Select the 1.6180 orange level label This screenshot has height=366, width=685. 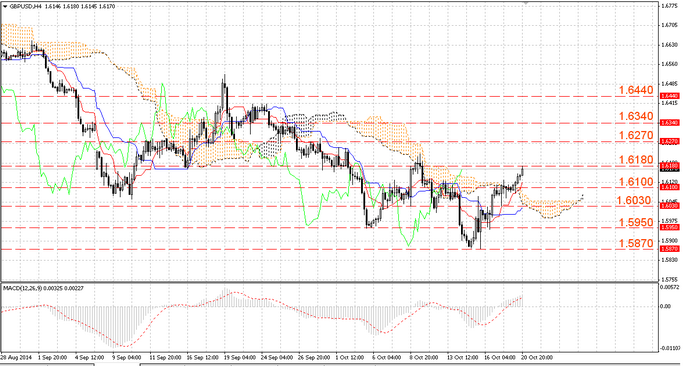[636, 160]
